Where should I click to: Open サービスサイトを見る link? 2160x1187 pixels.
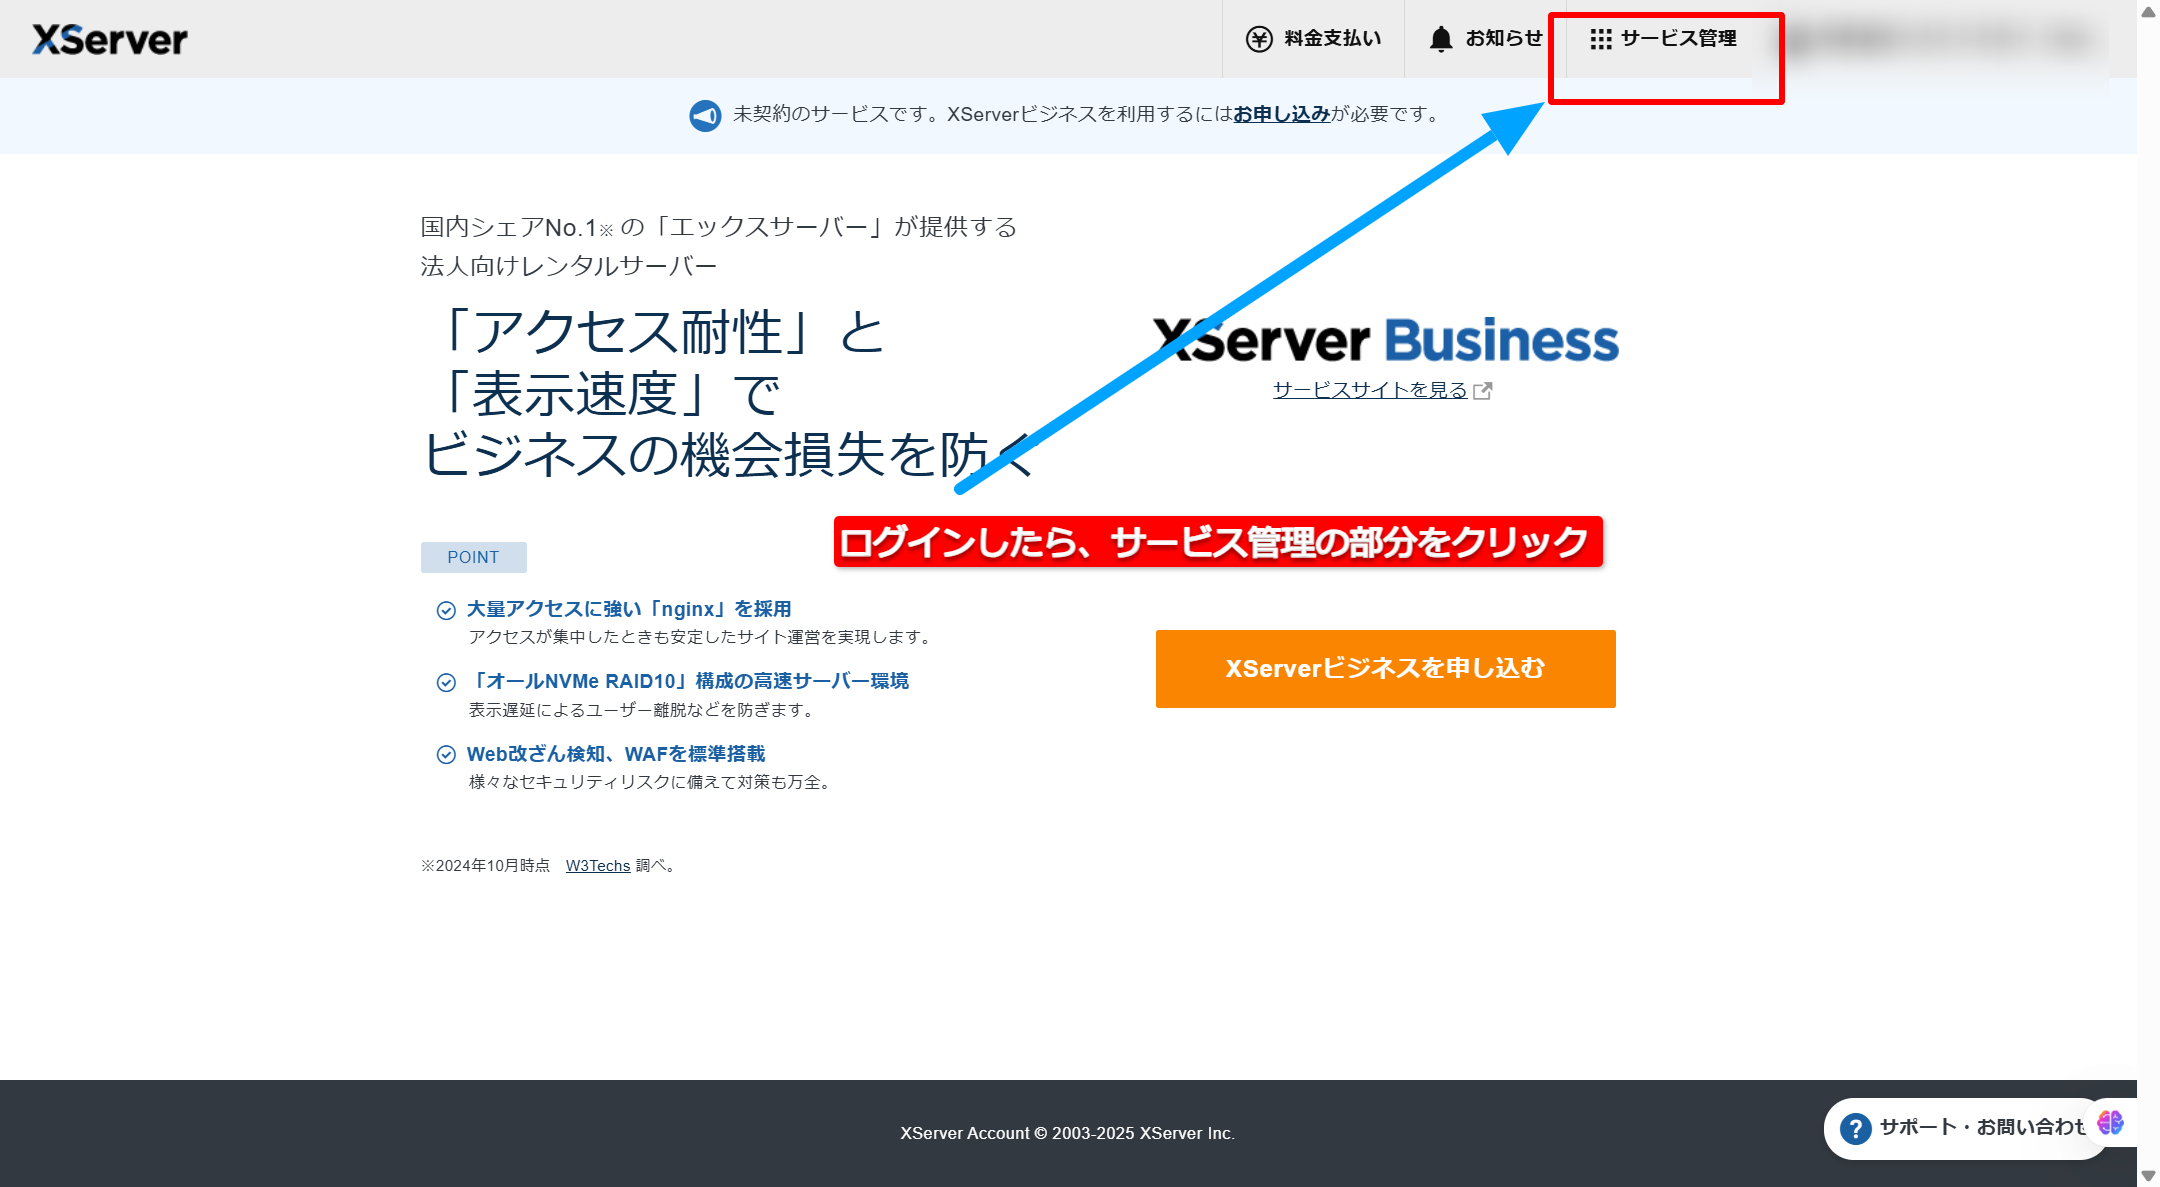pyautogui.click(x=1369, y=390)
